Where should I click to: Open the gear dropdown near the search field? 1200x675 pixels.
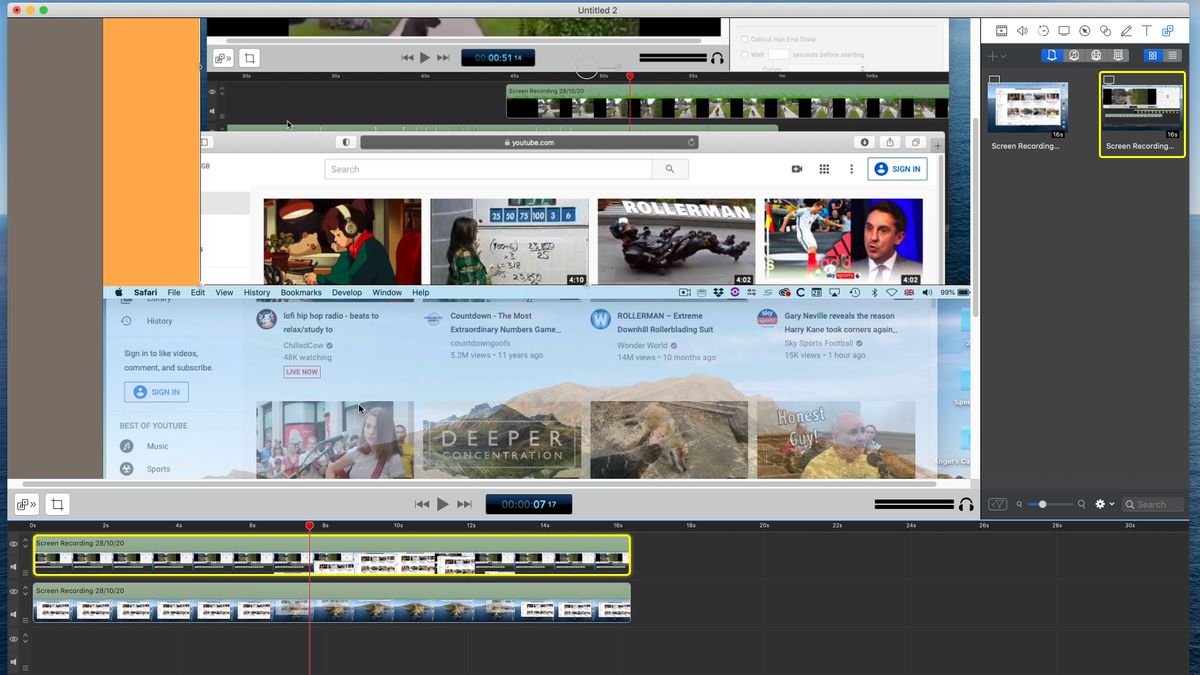(1102, 504)
